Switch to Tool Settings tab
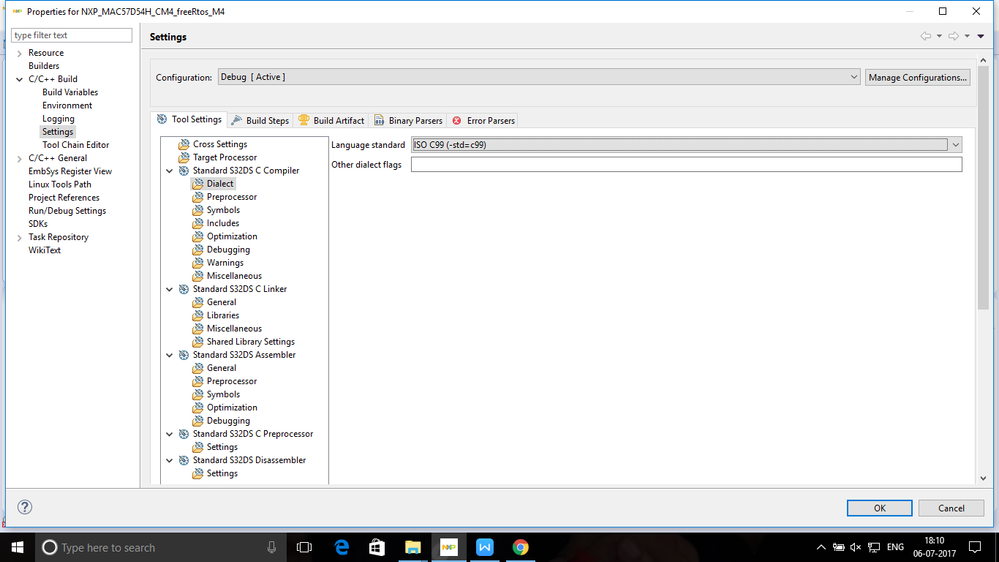Image resolution: width=999 pixels, height=562 pixels. pyautogui.click(x=190, y=120)
